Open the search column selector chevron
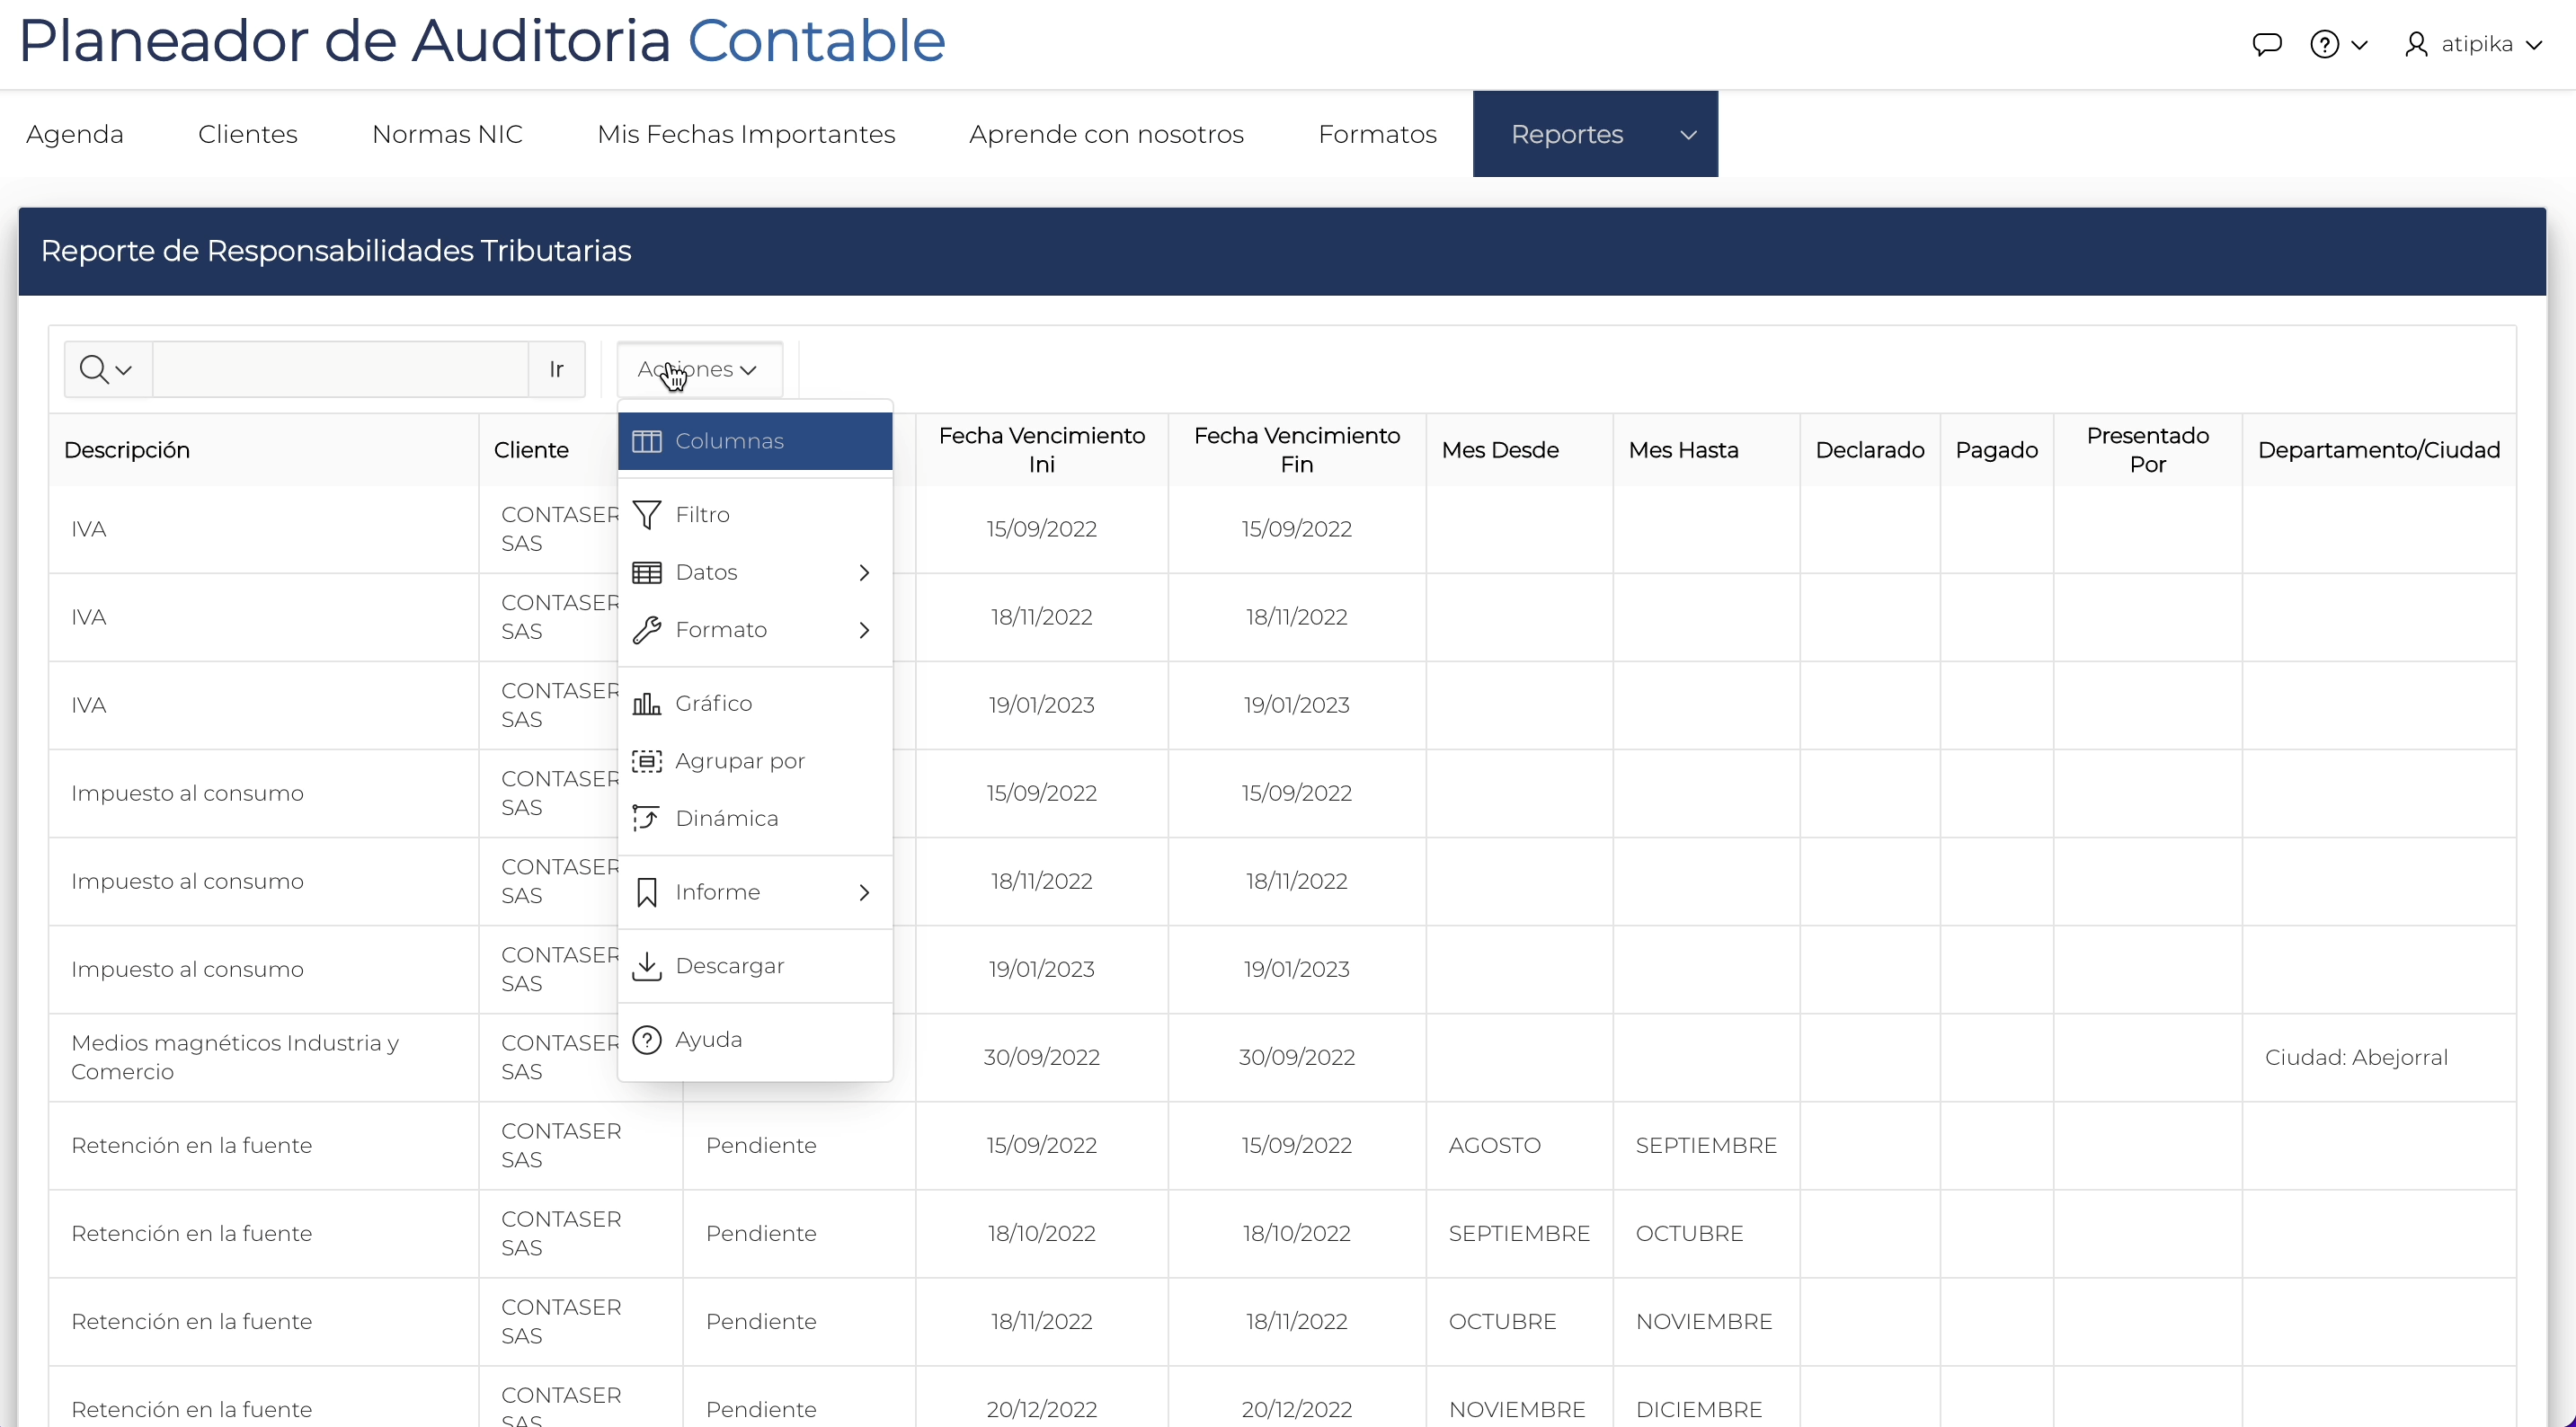 [124, 370]
